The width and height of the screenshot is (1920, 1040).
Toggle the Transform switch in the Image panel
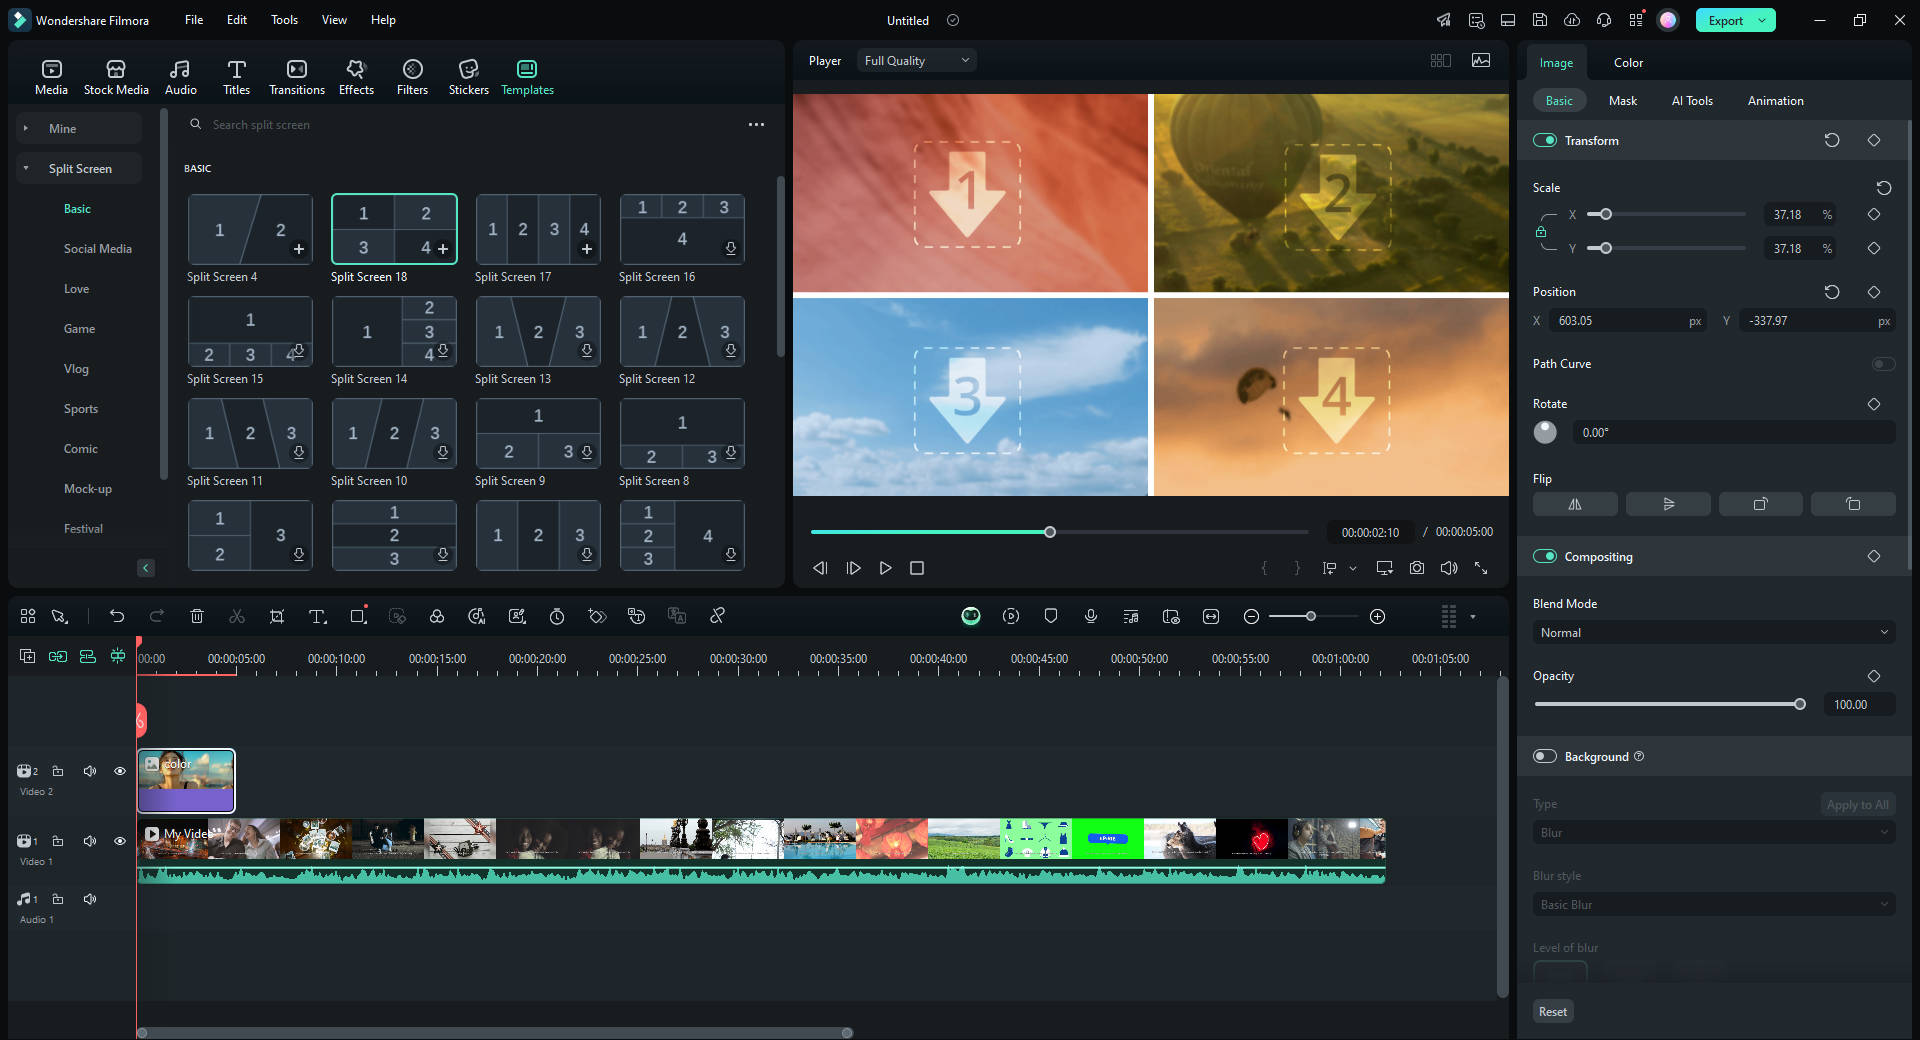click(1543, 140)
